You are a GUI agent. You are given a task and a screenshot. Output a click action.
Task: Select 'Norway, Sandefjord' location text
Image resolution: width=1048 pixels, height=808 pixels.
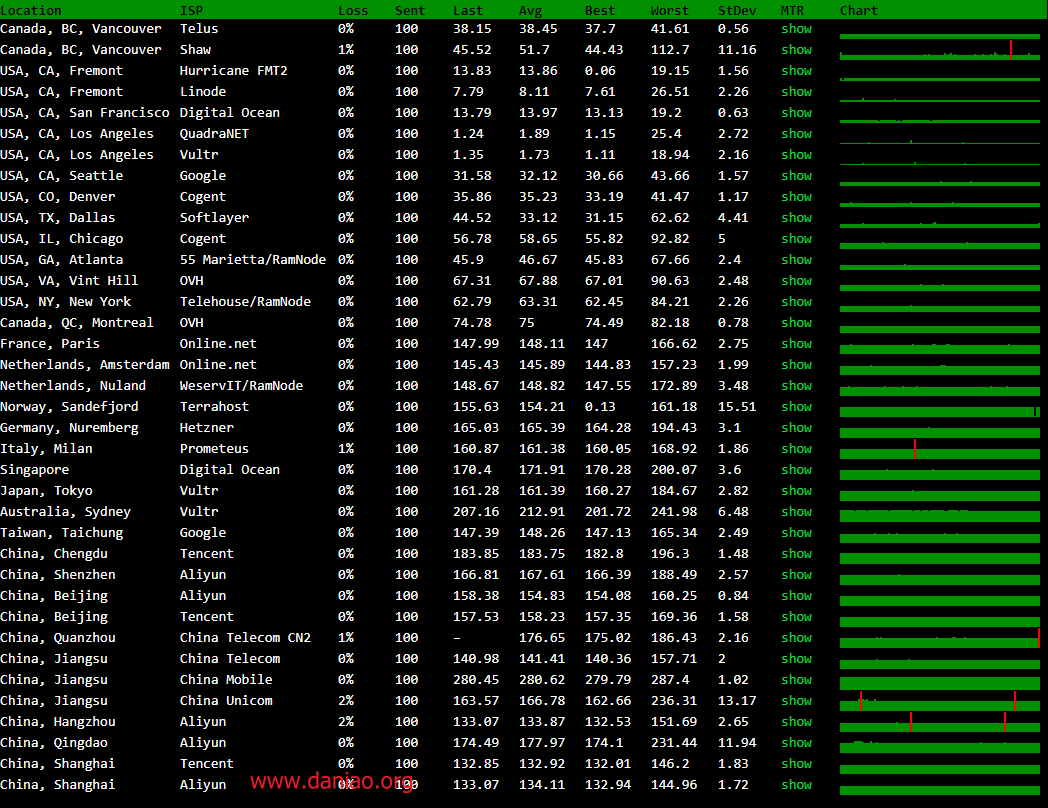[x=70, y=407]
